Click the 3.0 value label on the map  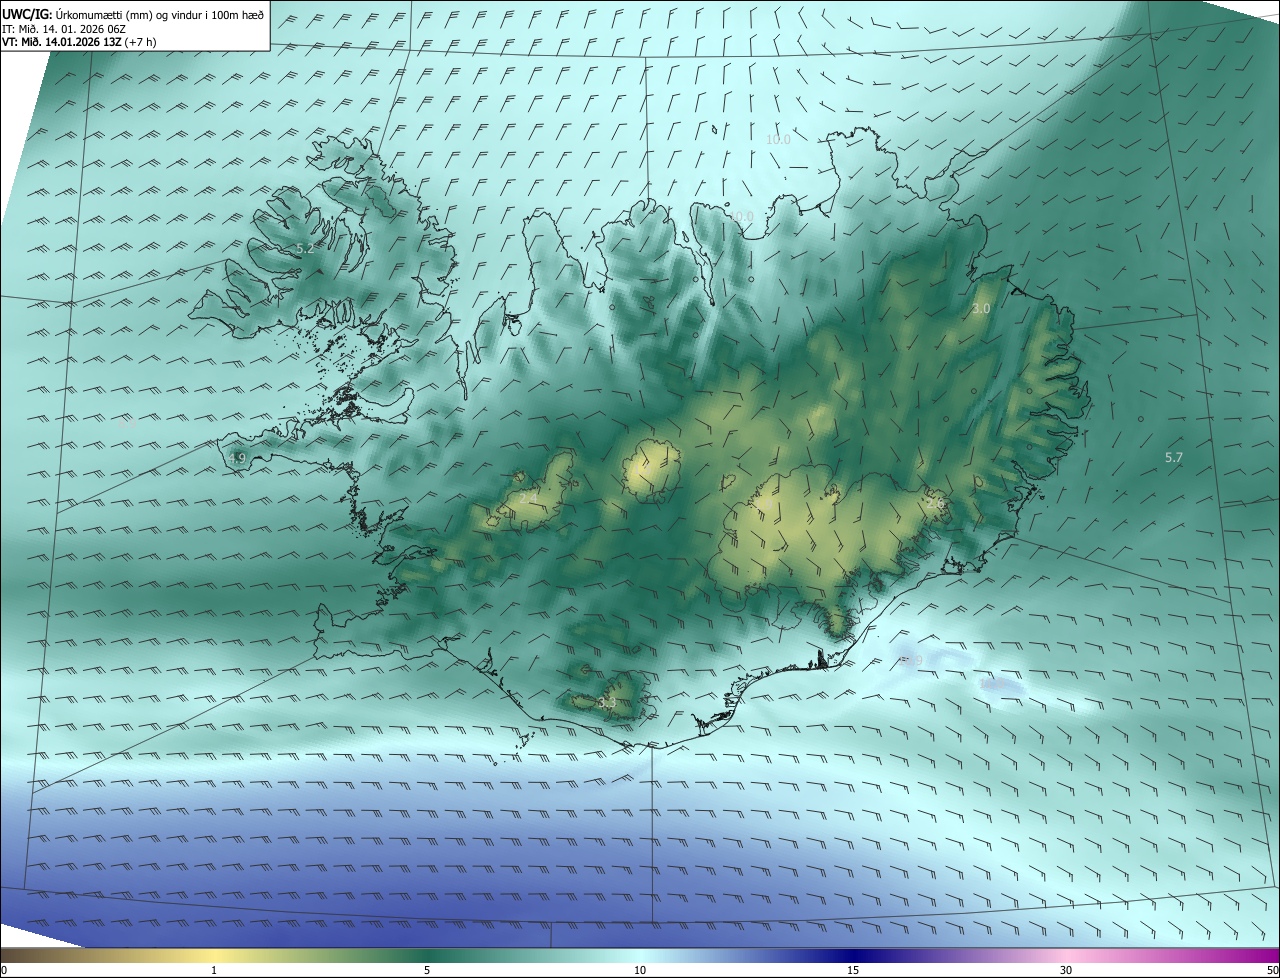coord(981,309)
